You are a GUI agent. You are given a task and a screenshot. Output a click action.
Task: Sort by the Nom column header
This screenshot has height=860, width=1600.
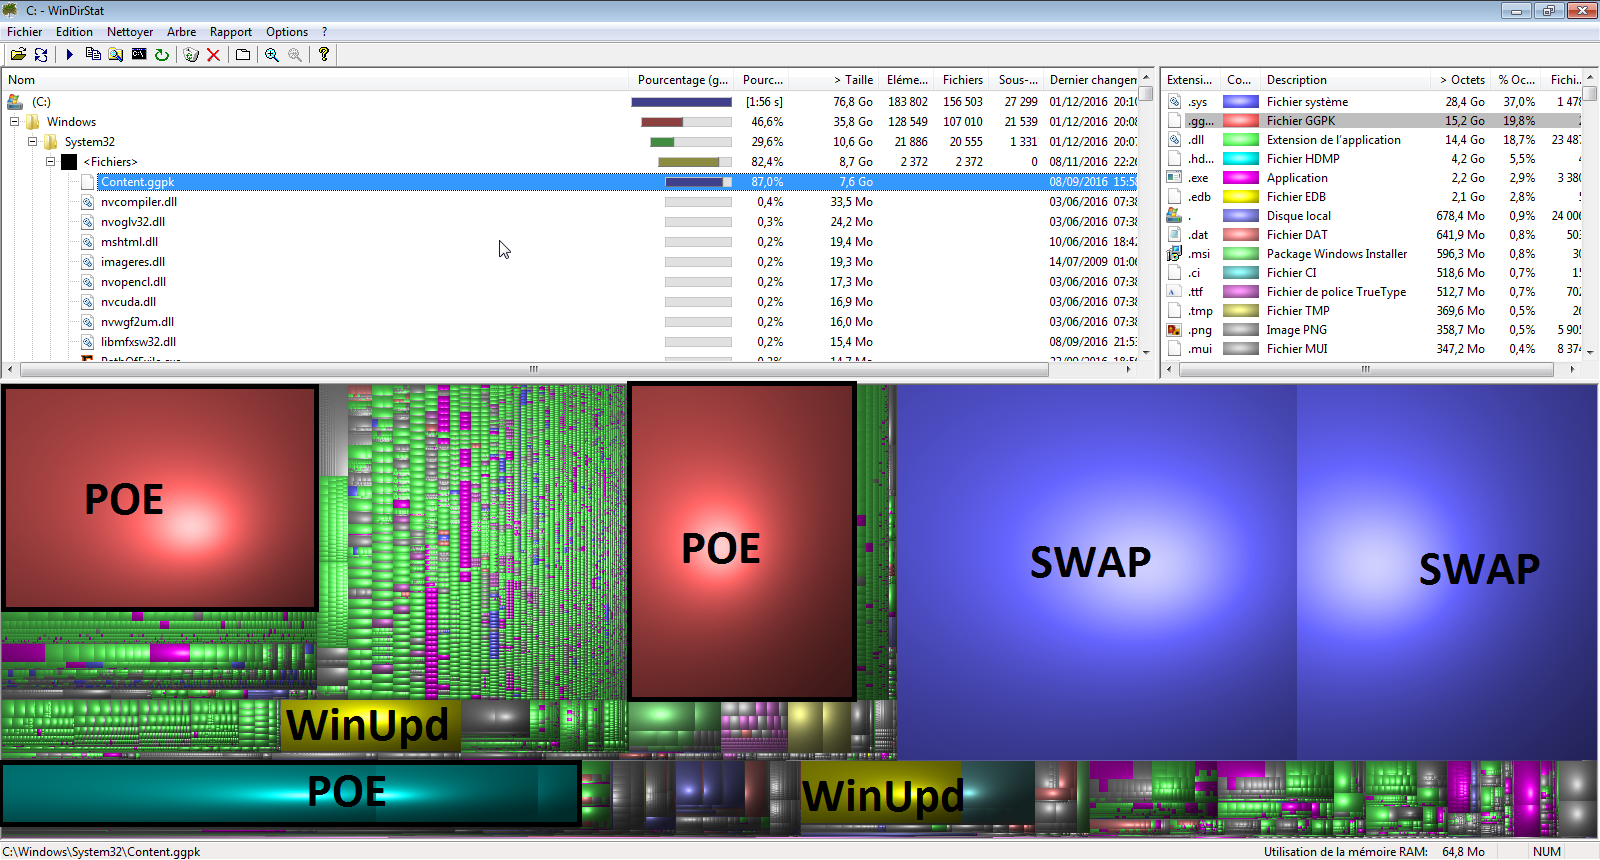[x=316, y=80]
